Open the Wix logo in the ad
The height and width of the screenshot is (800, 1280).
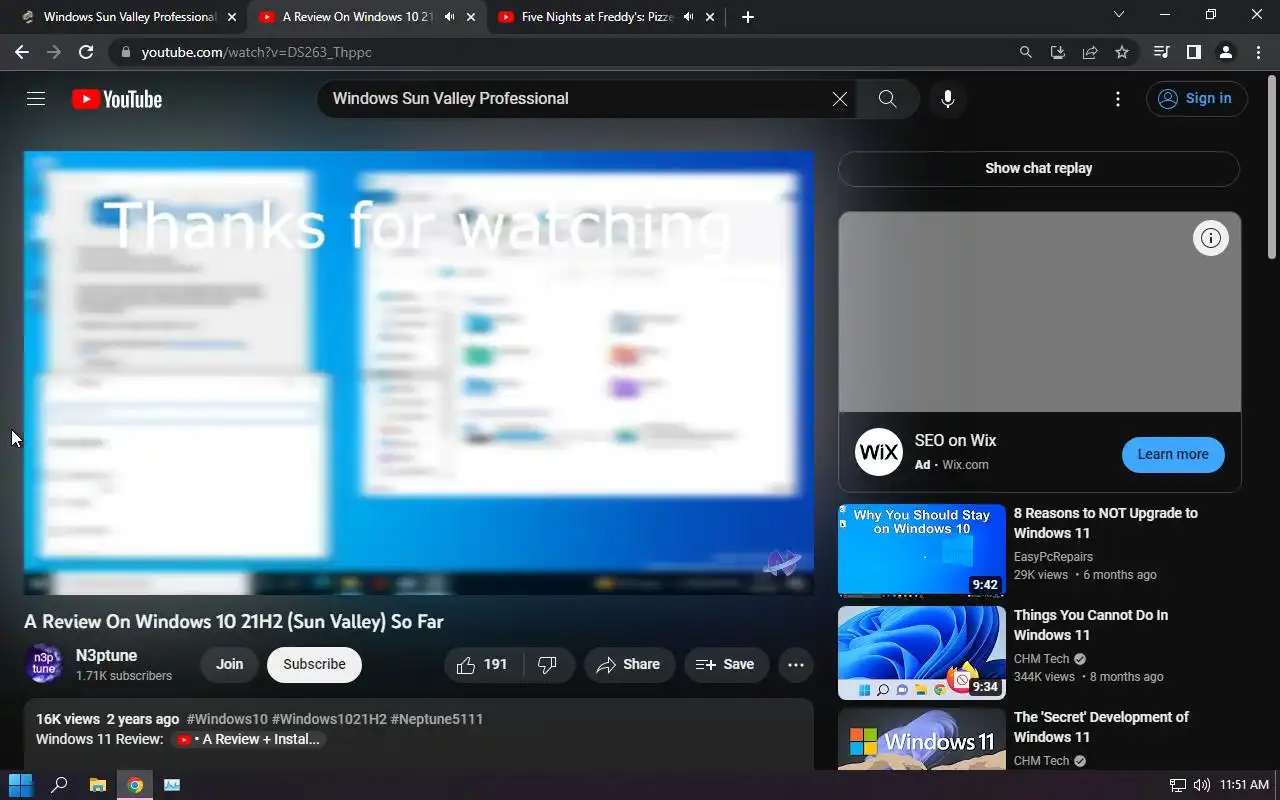879,452
